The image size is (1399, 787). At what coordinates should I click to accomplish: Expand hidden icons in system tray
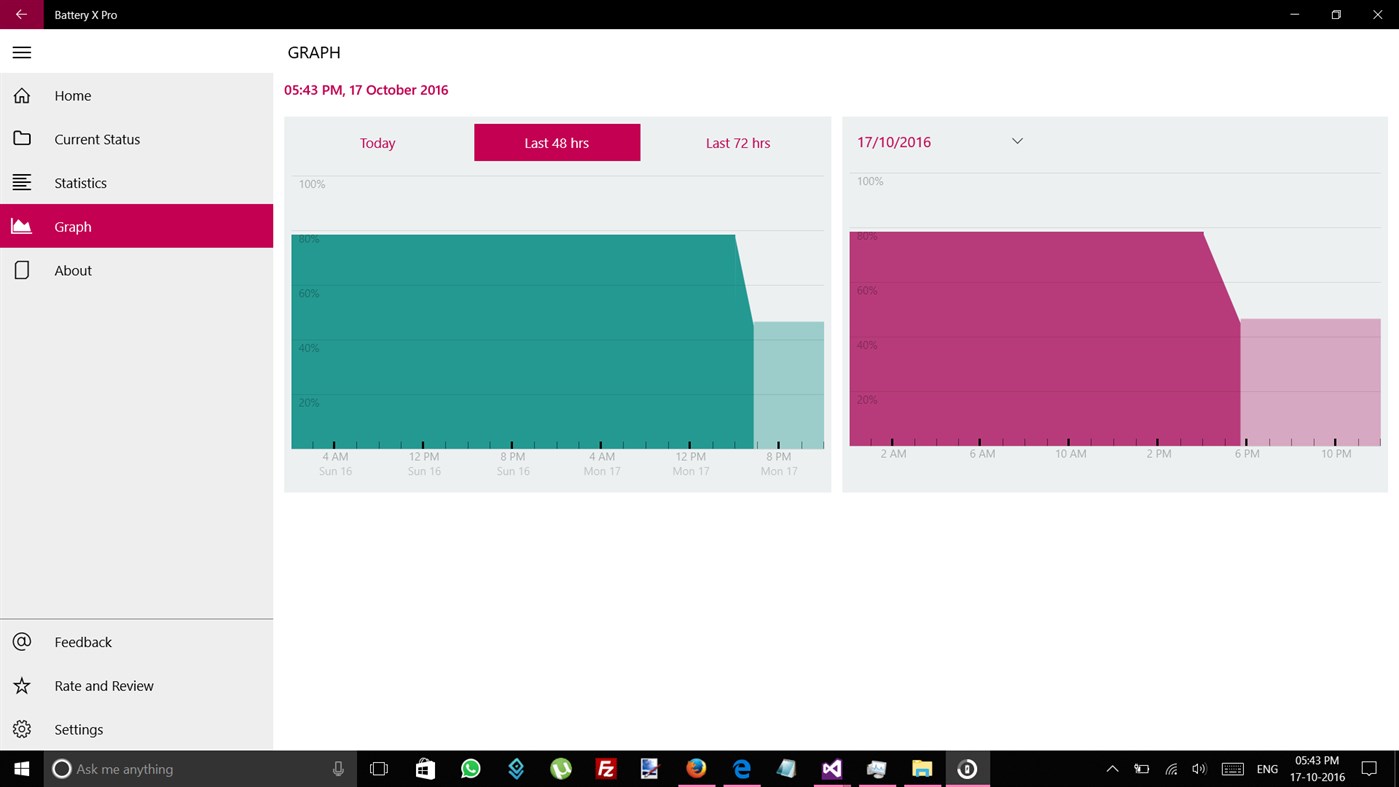pyautogui.click(x=1111, y=769)
